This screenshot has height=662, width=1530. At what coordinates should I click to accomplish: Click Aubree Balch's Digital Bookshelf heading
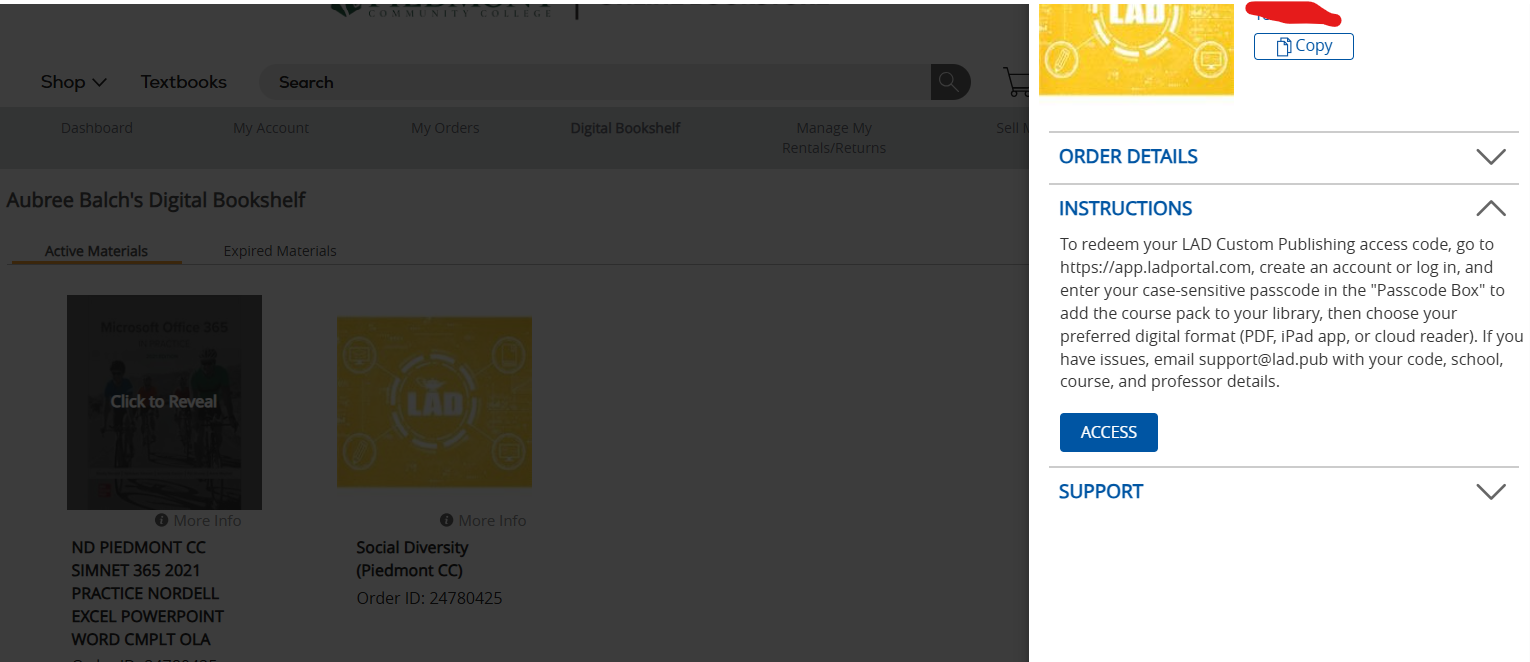pyautogui.click(x=156, y=200)
